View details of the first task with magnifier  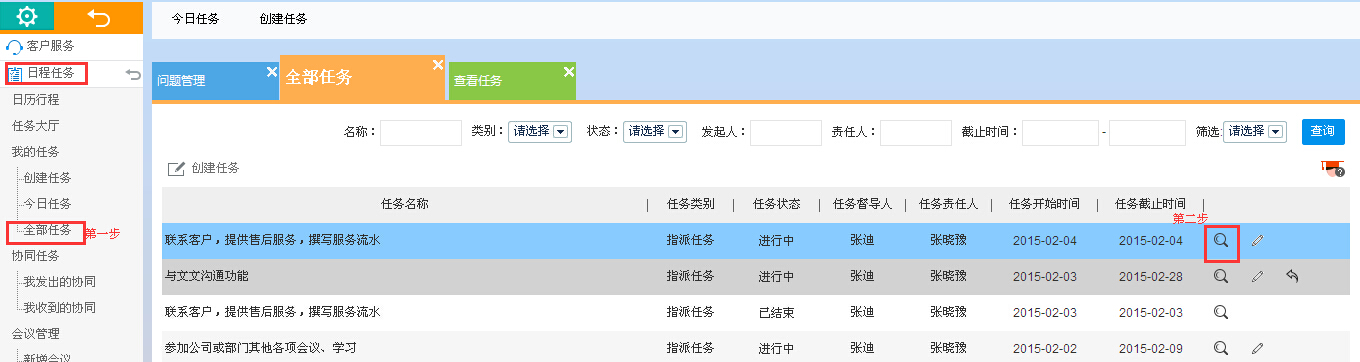[1221, 240]
